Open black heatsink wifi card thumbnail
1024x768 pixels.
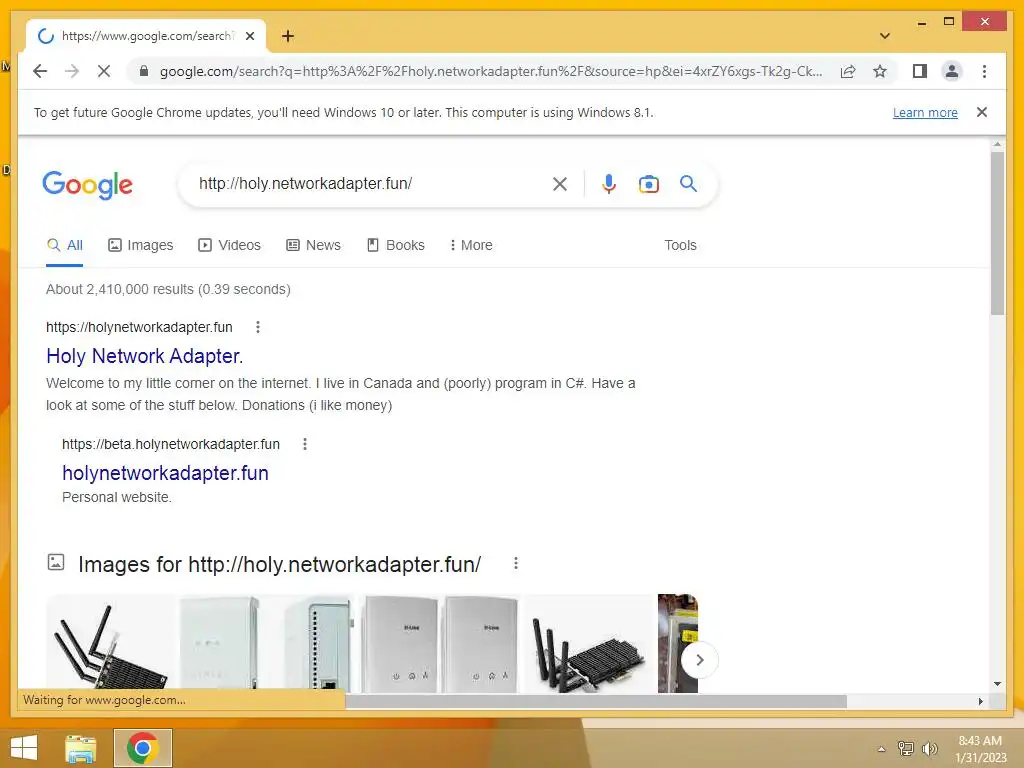coord(590,644)
